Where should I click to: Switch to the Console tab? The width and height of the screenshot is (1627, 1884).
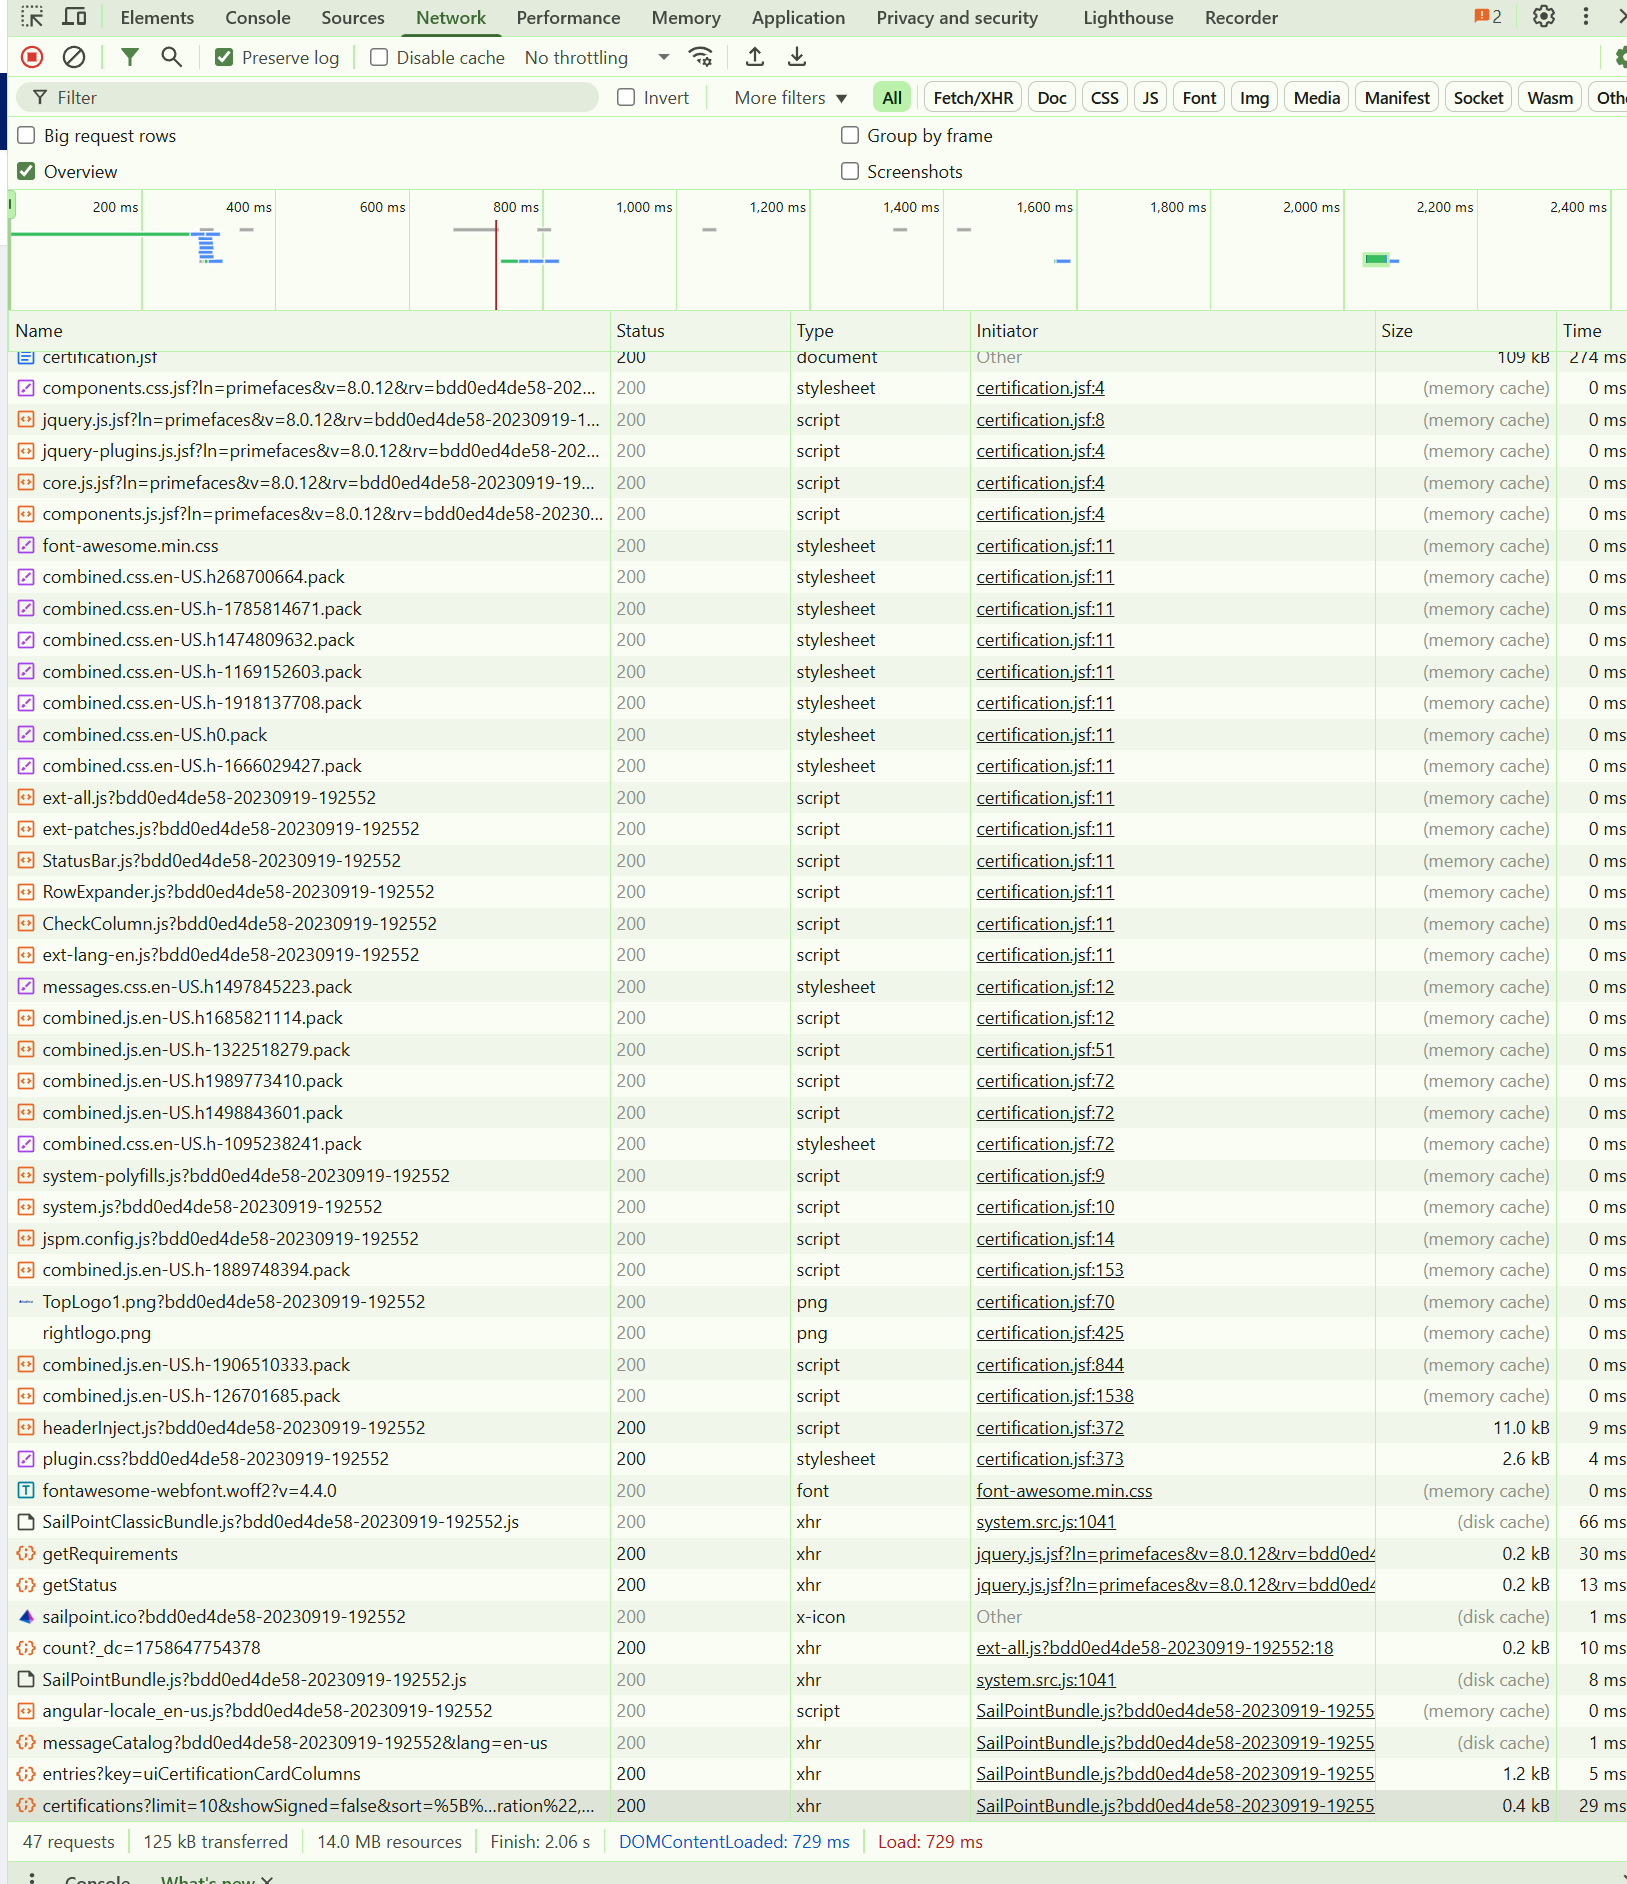258,17
